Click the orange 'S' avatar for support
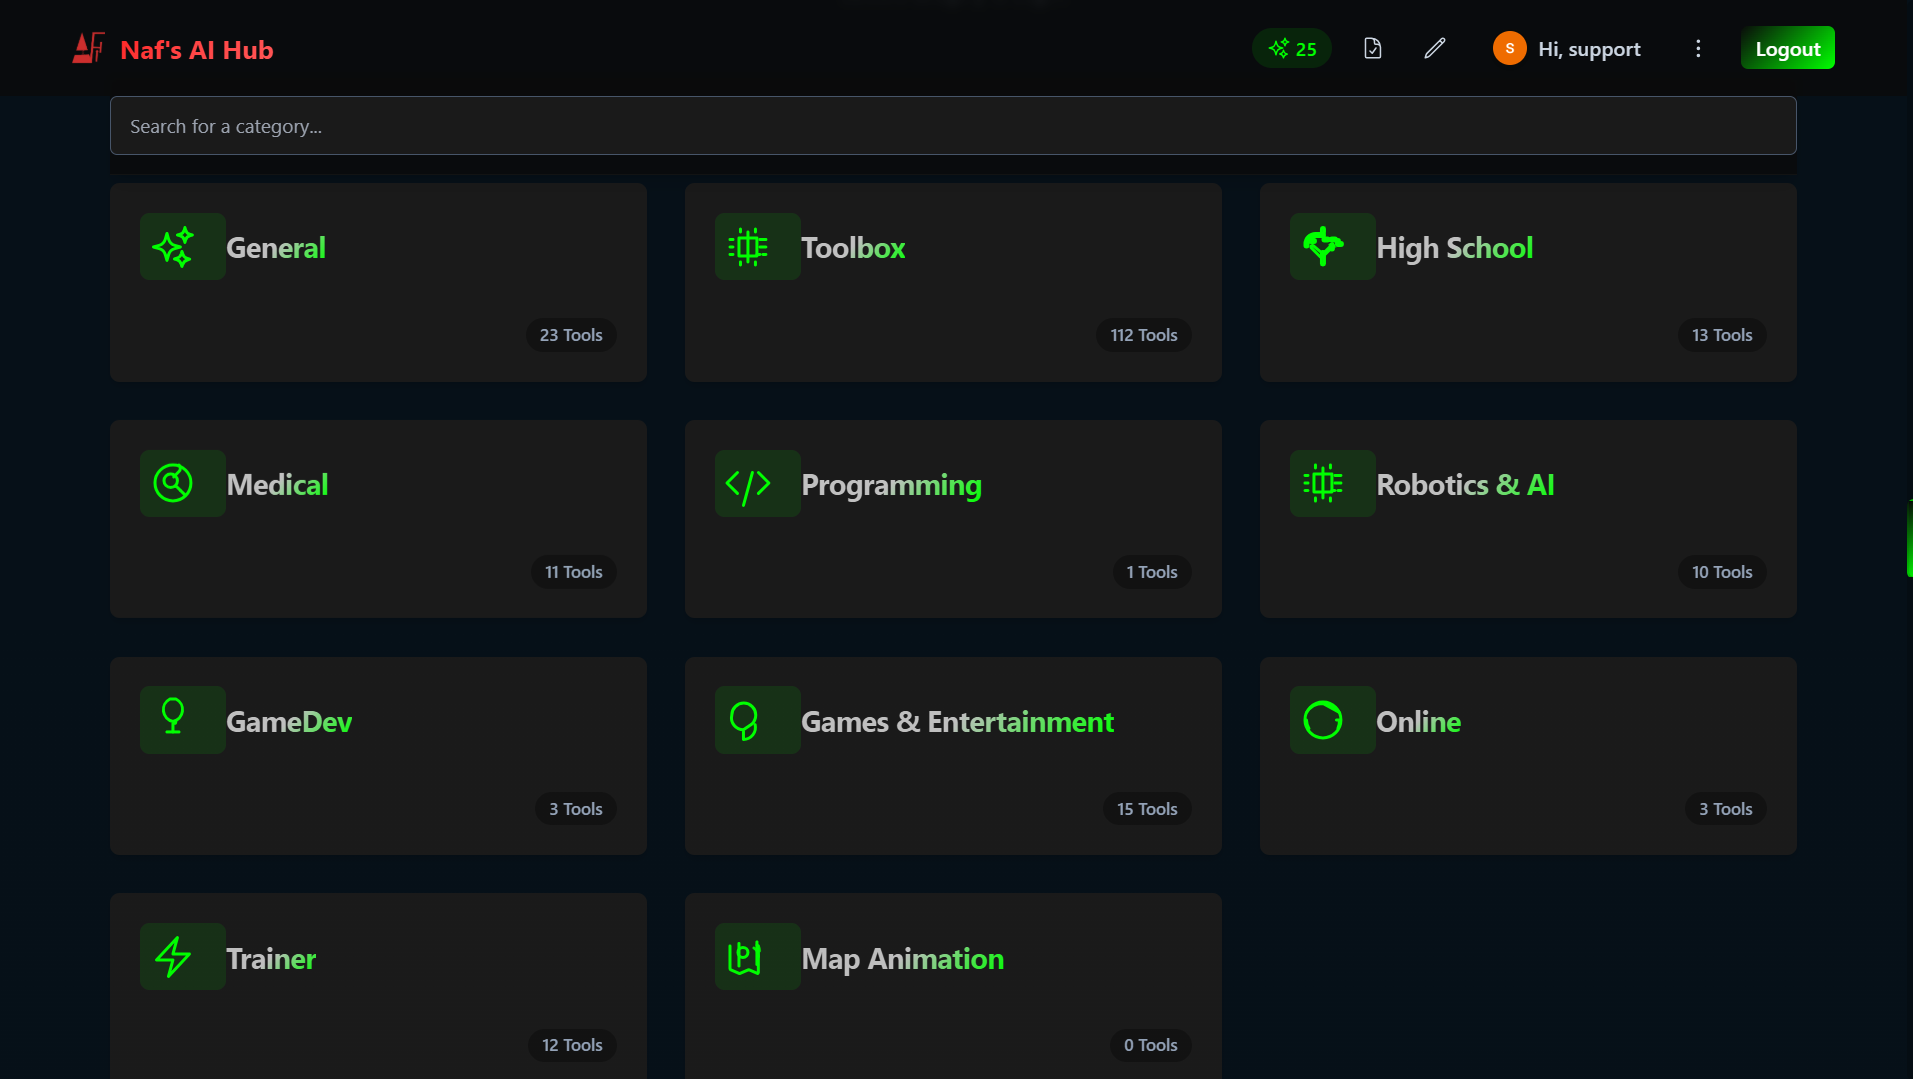 1508,47
